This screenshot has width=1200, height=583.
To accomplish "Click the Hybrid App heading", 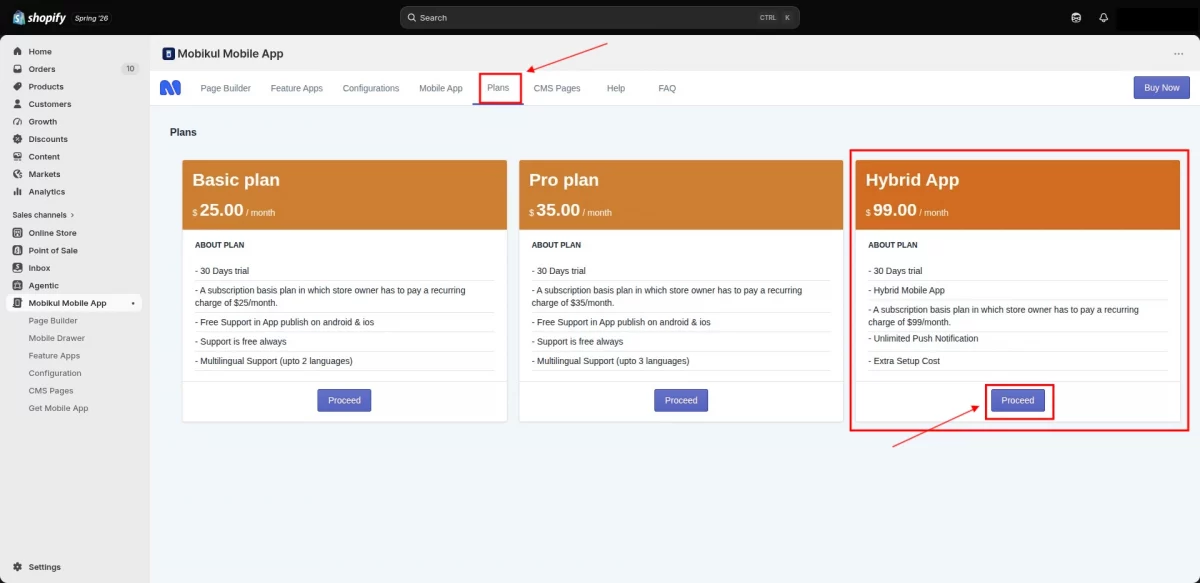I will click(x=912, y=180).
